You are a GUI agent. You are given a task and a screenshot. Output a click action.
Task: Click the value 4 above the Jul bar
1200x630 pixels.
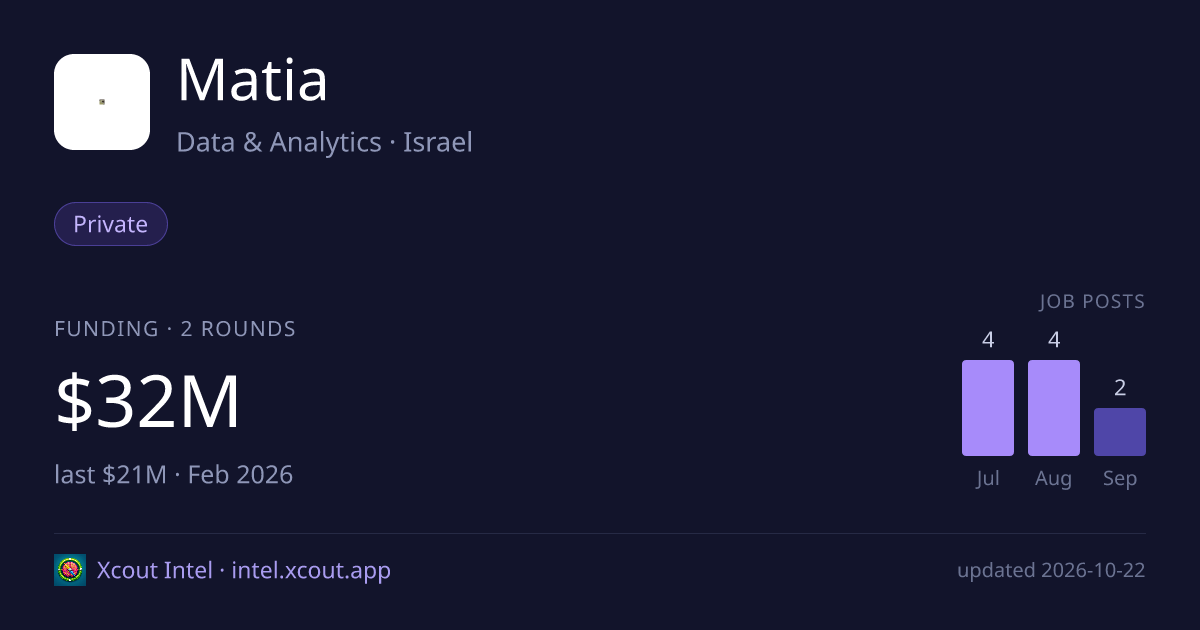[x=988, y=340]
